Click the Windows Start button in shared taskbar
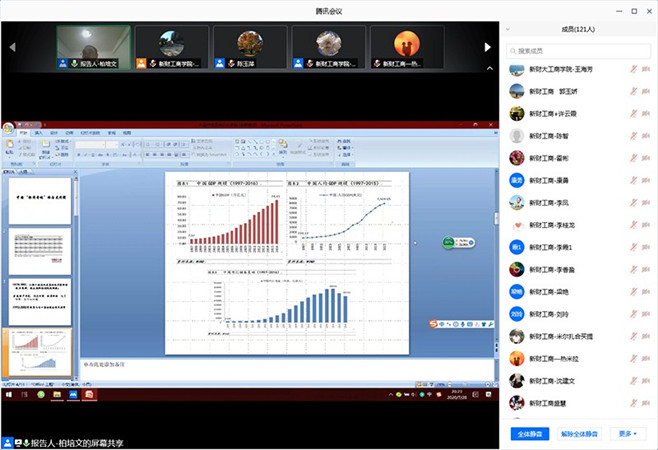This screenshot has width=658, height=450. coord(9,395)
